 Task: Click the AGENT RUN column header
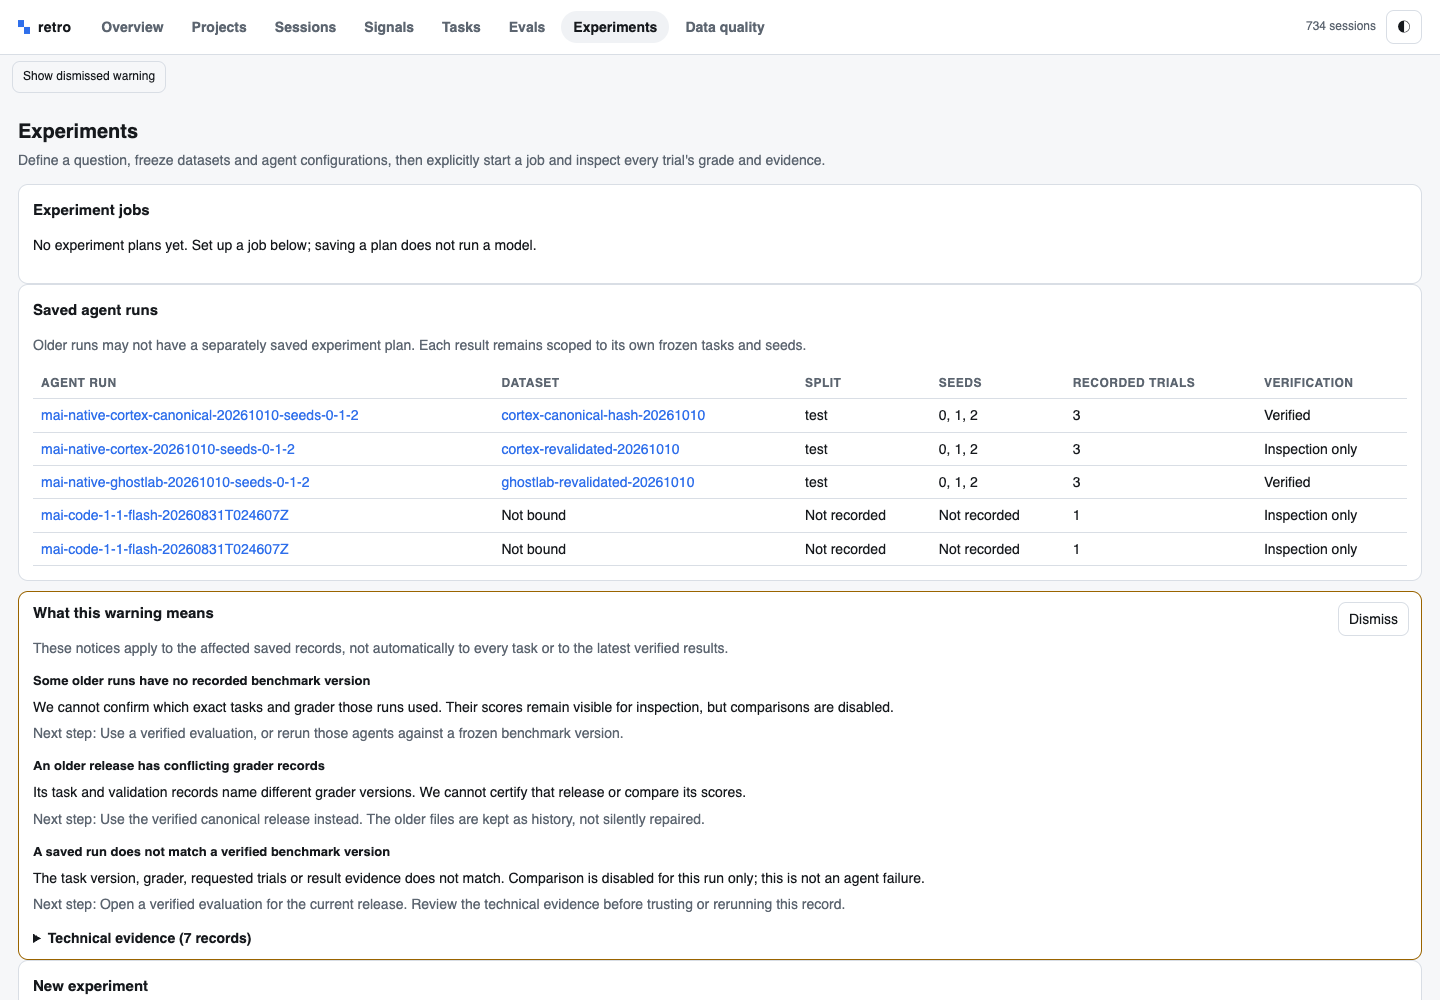click(x=79, y=383)
